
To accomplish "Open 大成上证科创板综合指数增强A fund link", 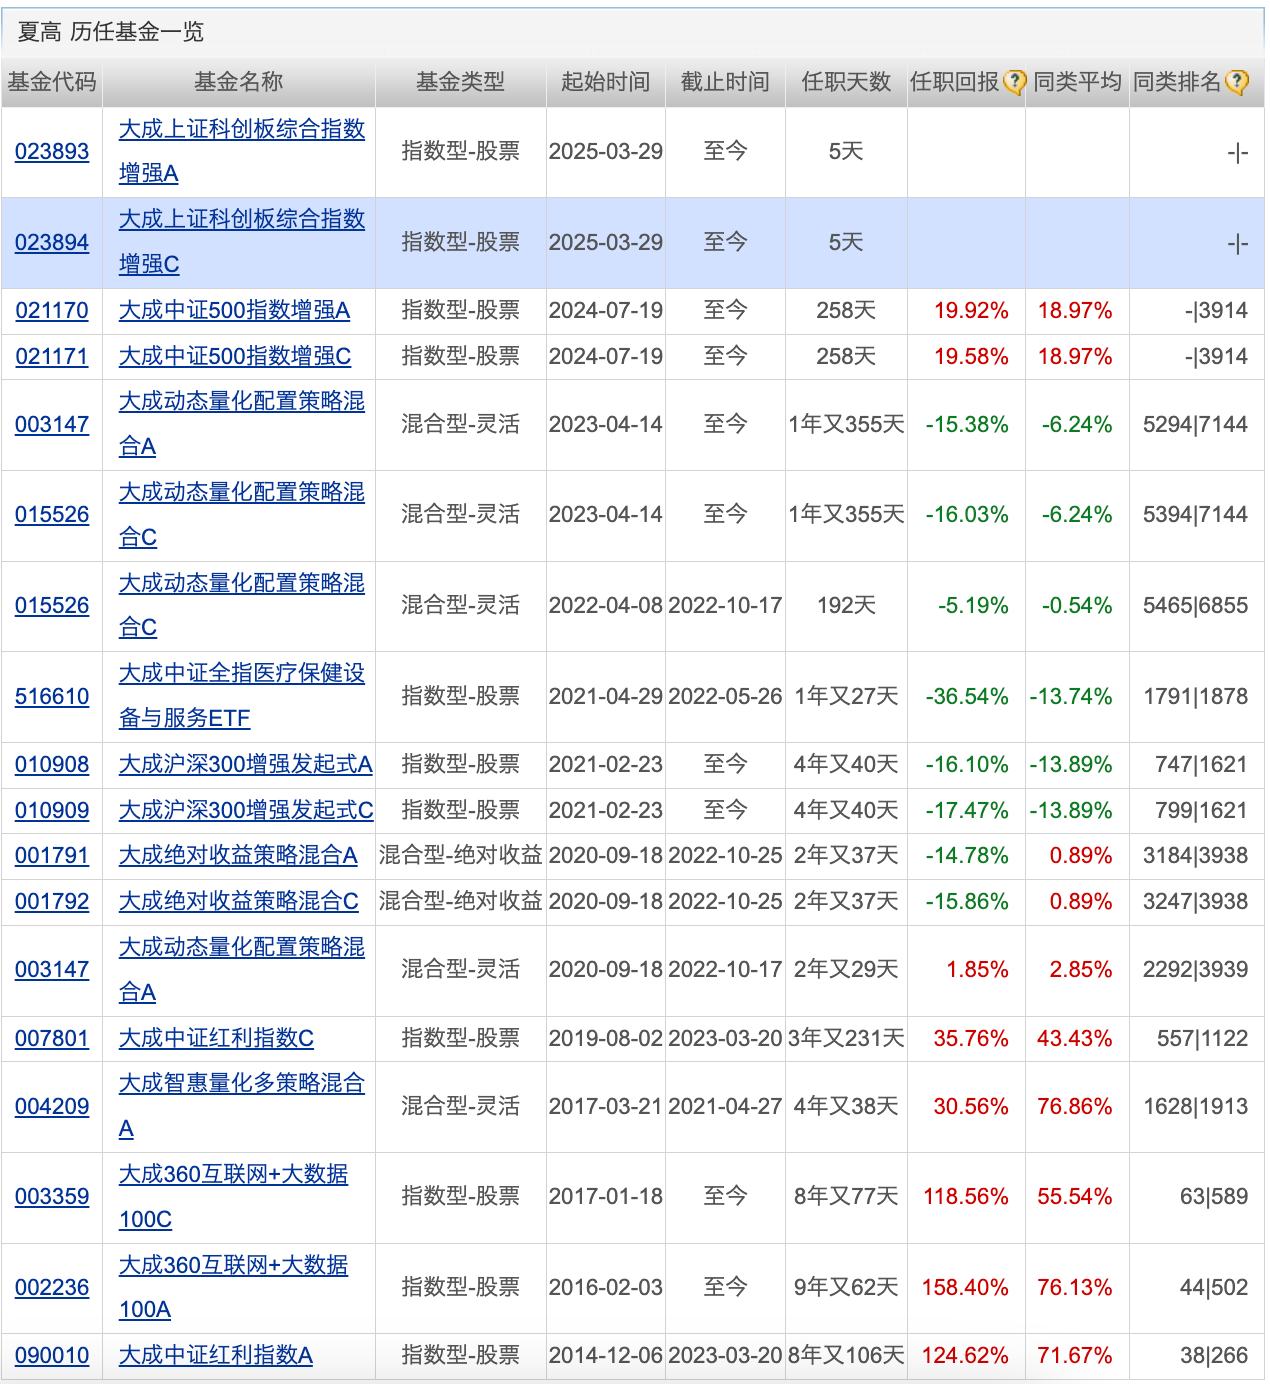I will [x=242, y=152].
